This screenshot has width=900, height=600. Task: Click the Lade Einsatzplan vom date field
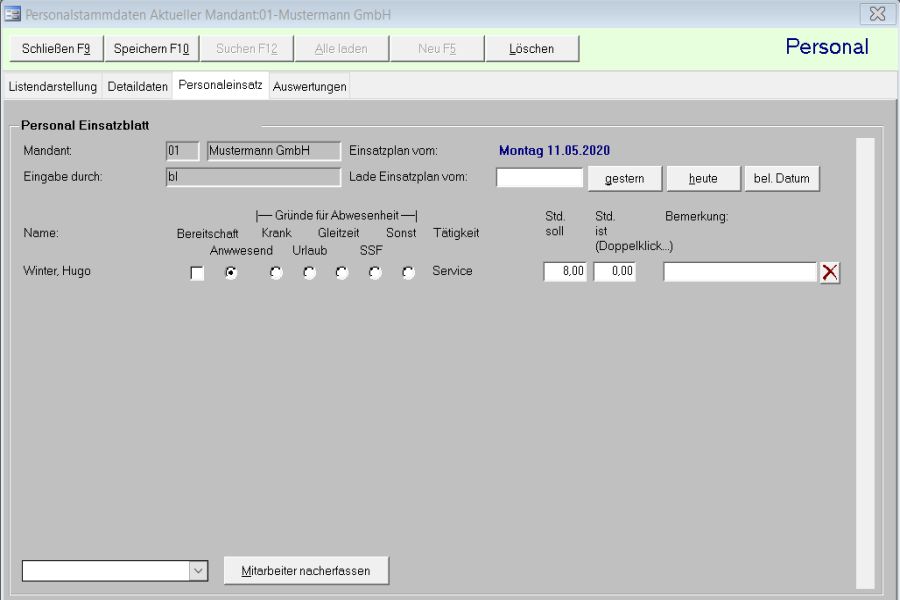(x=540, y=177)
